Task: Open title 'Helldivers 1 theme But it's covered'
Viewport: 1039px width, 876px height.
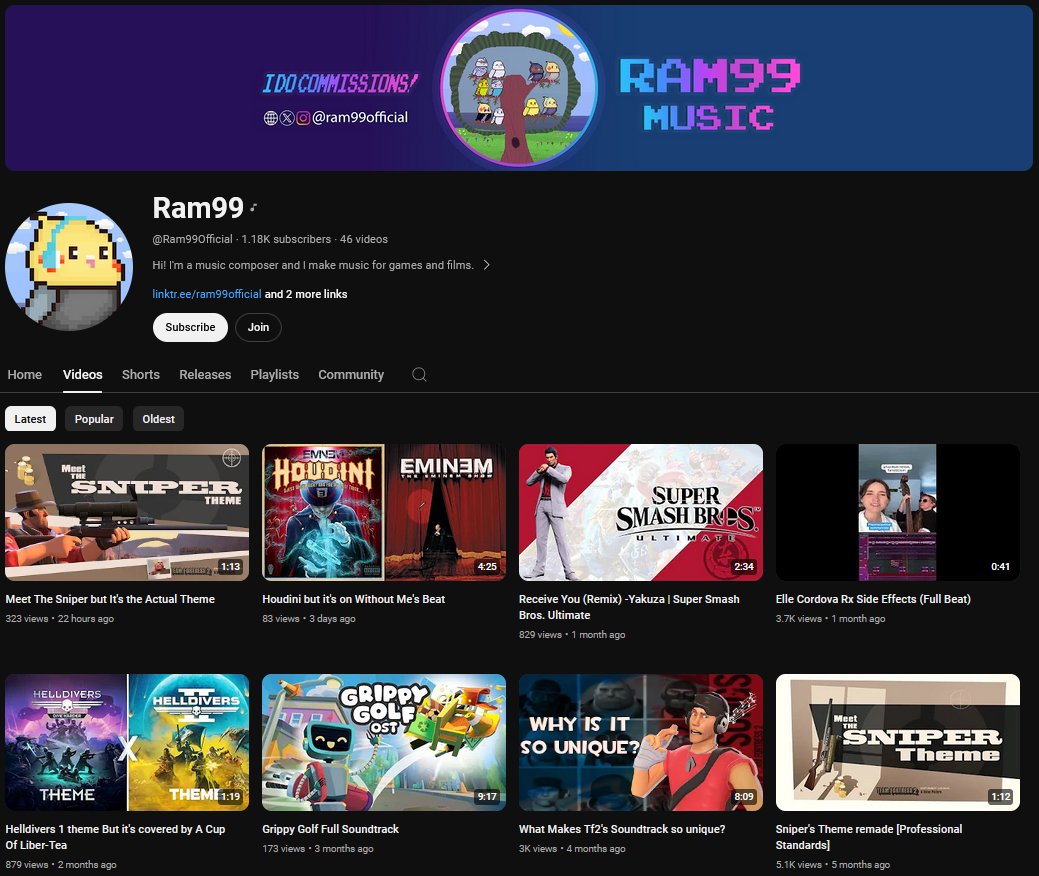Action: tap(115, 837)
